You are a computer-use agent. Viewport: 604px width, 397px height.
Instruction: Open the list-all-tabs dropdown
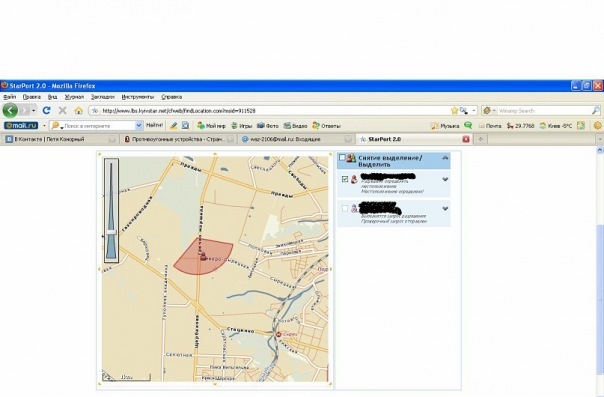coord(600,139)
